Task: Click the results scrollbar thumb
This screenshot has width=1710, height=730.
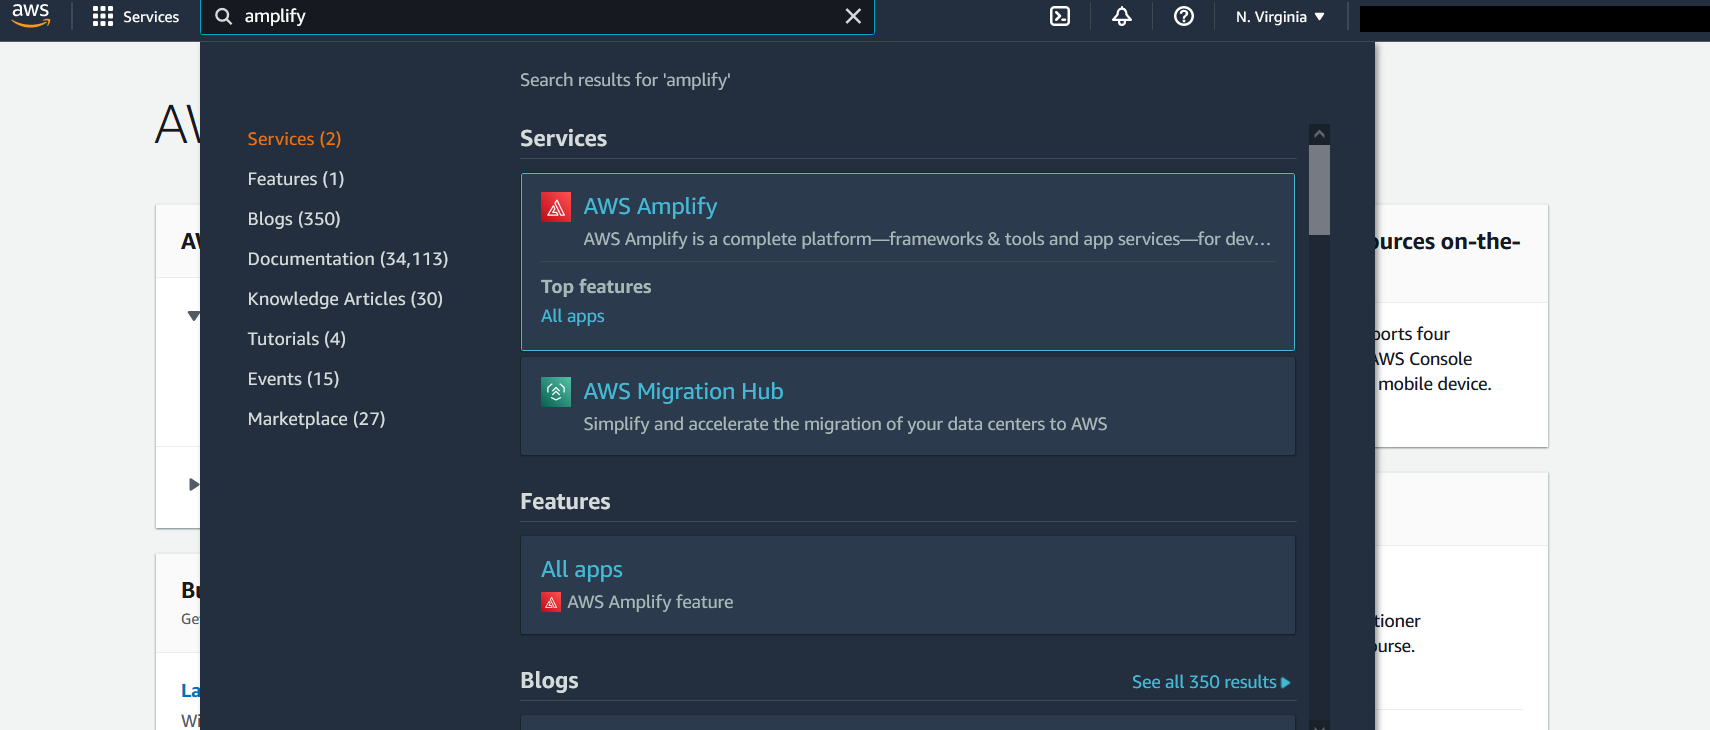Action: 1320,190
